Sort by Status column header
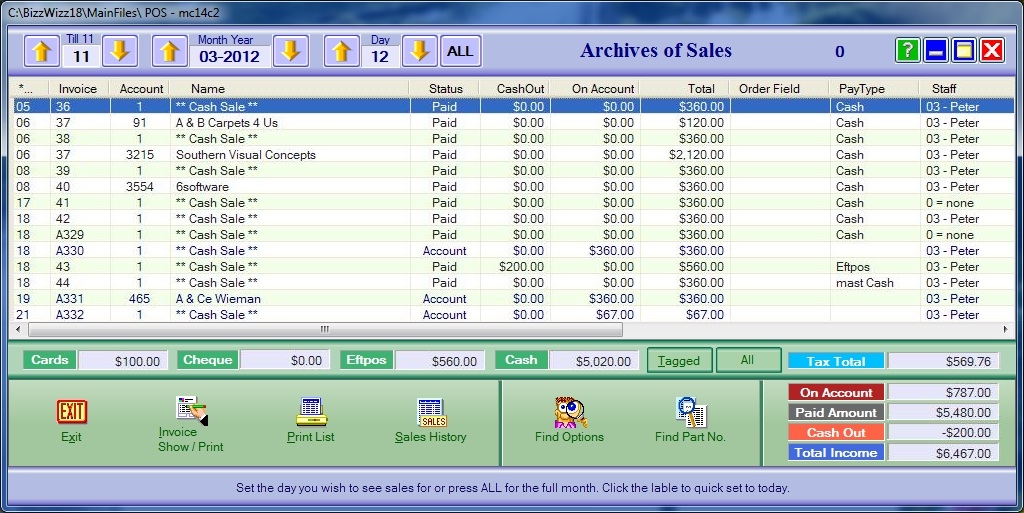Screen dimensions: 1024x513 (x=445, y=89)
